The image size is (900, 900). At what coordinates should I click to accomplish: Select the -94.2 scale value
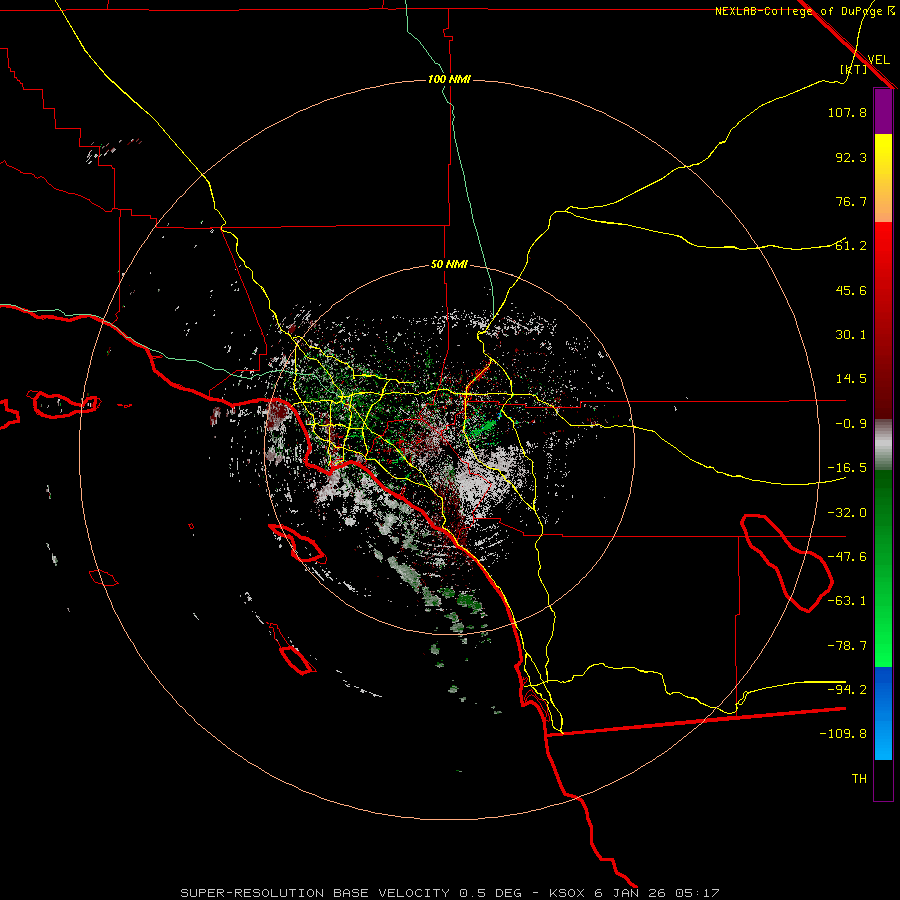click(847, 690)
